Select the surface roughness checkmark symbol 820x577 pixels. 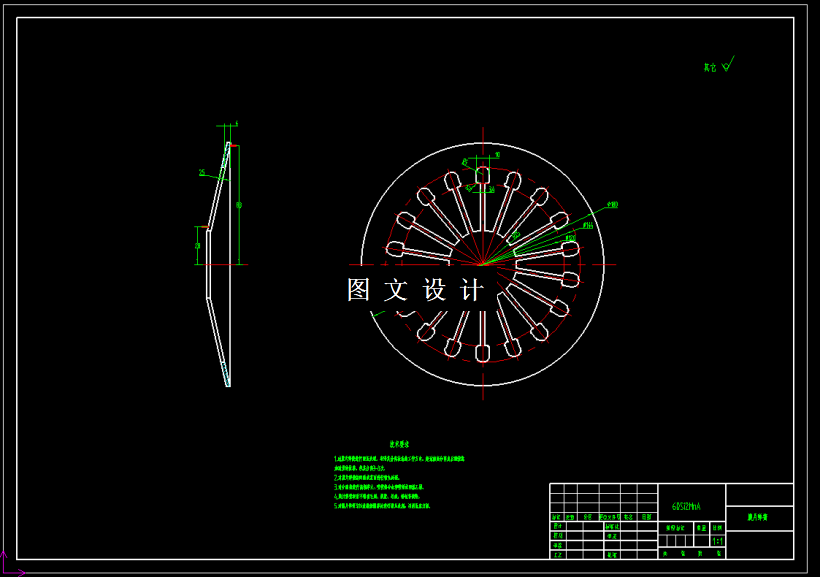tap(728, 64)
